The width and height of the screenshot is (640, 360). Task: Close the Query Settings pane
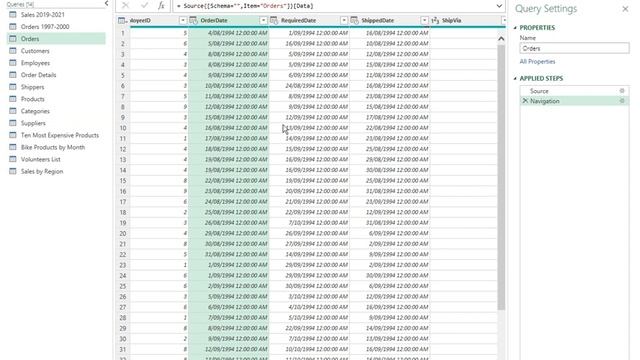(625, 9)
